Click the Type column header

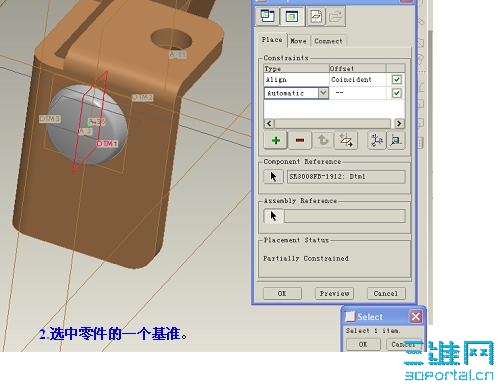pos(296,68)
